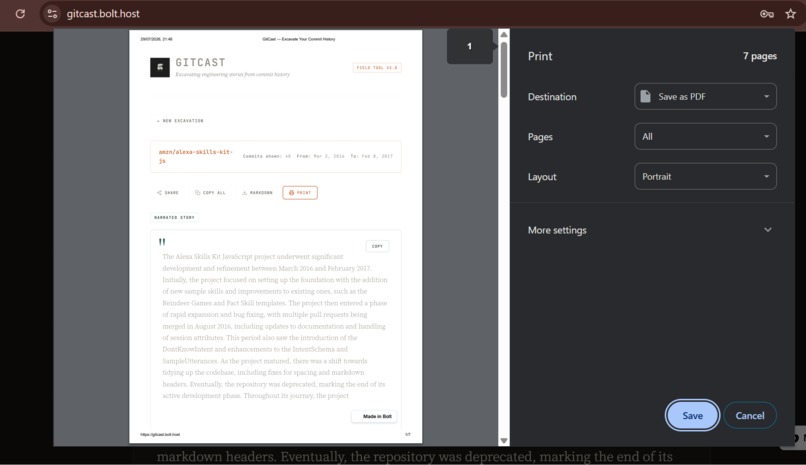Click the New Excavation link in preview
Screen dimensions: 806x465
click(180, 121)
